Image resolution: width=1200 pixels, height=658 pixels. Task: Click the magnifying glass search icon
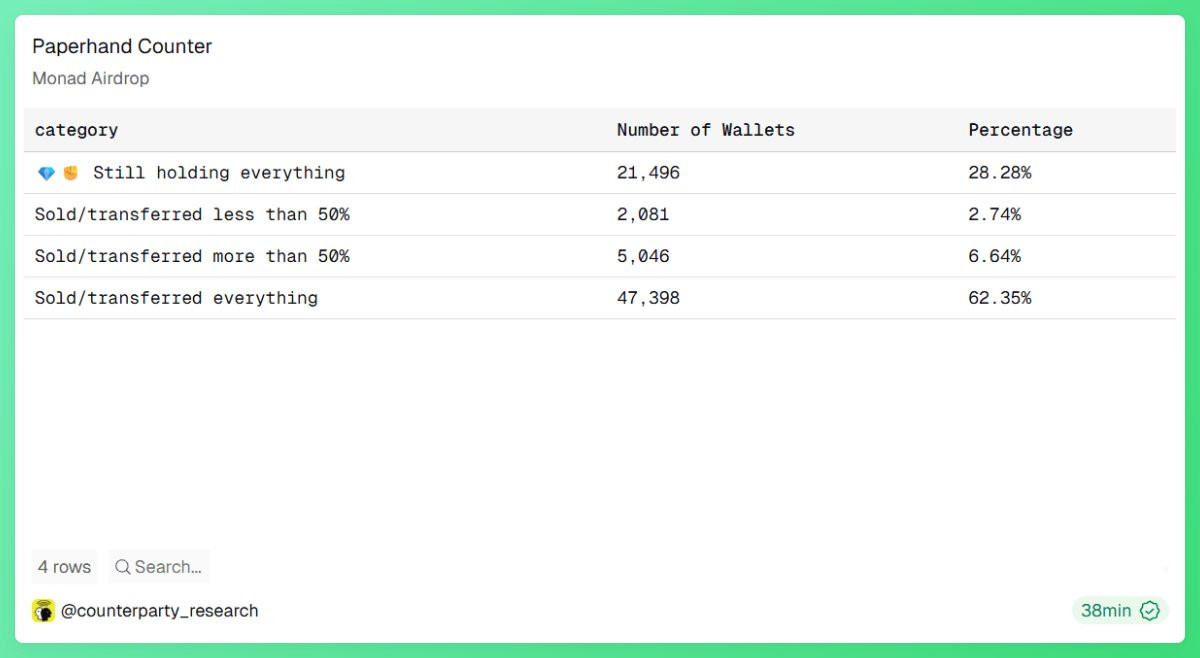click(x=123, y=567)
